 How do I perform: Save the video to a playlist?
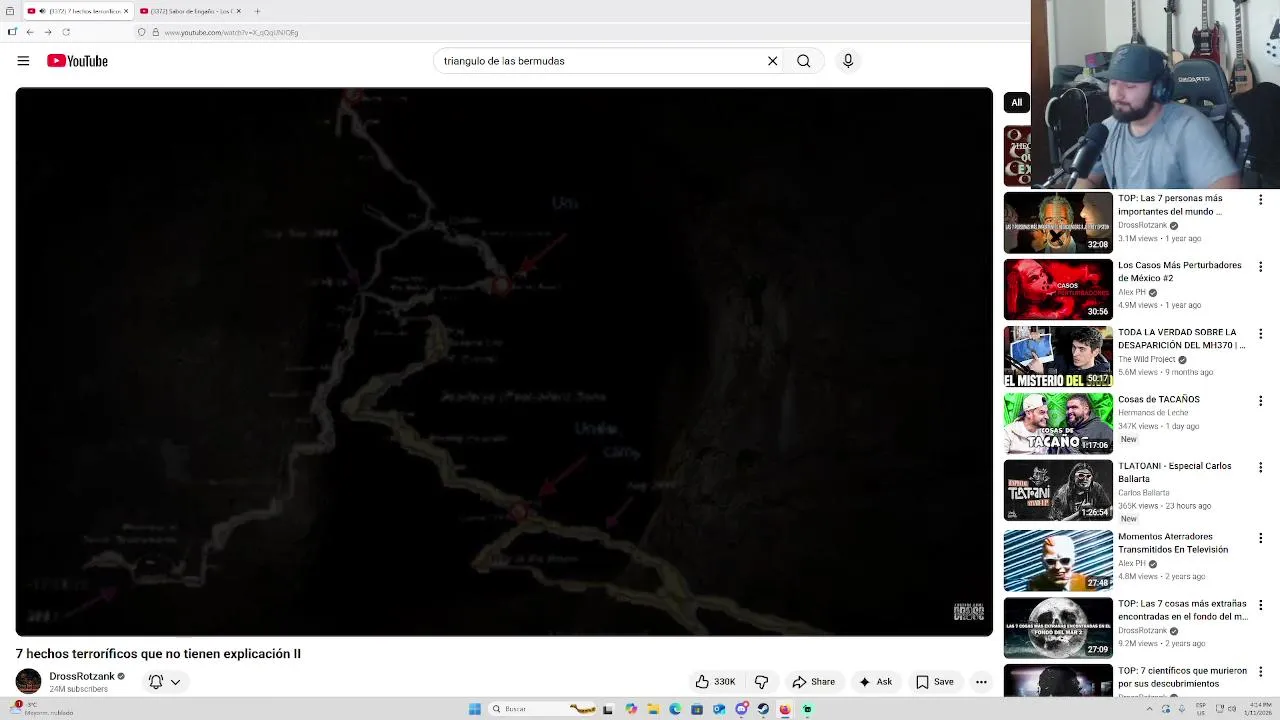pos(935,682)
